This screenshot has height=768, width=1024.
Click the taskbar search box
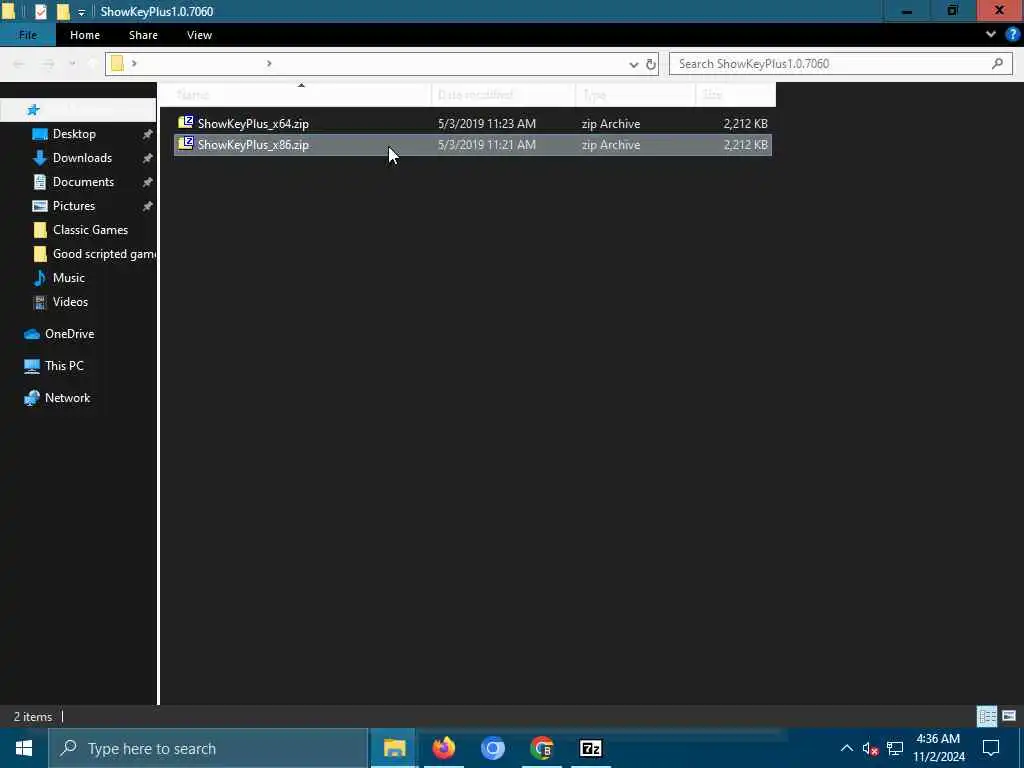click(208, 748)
